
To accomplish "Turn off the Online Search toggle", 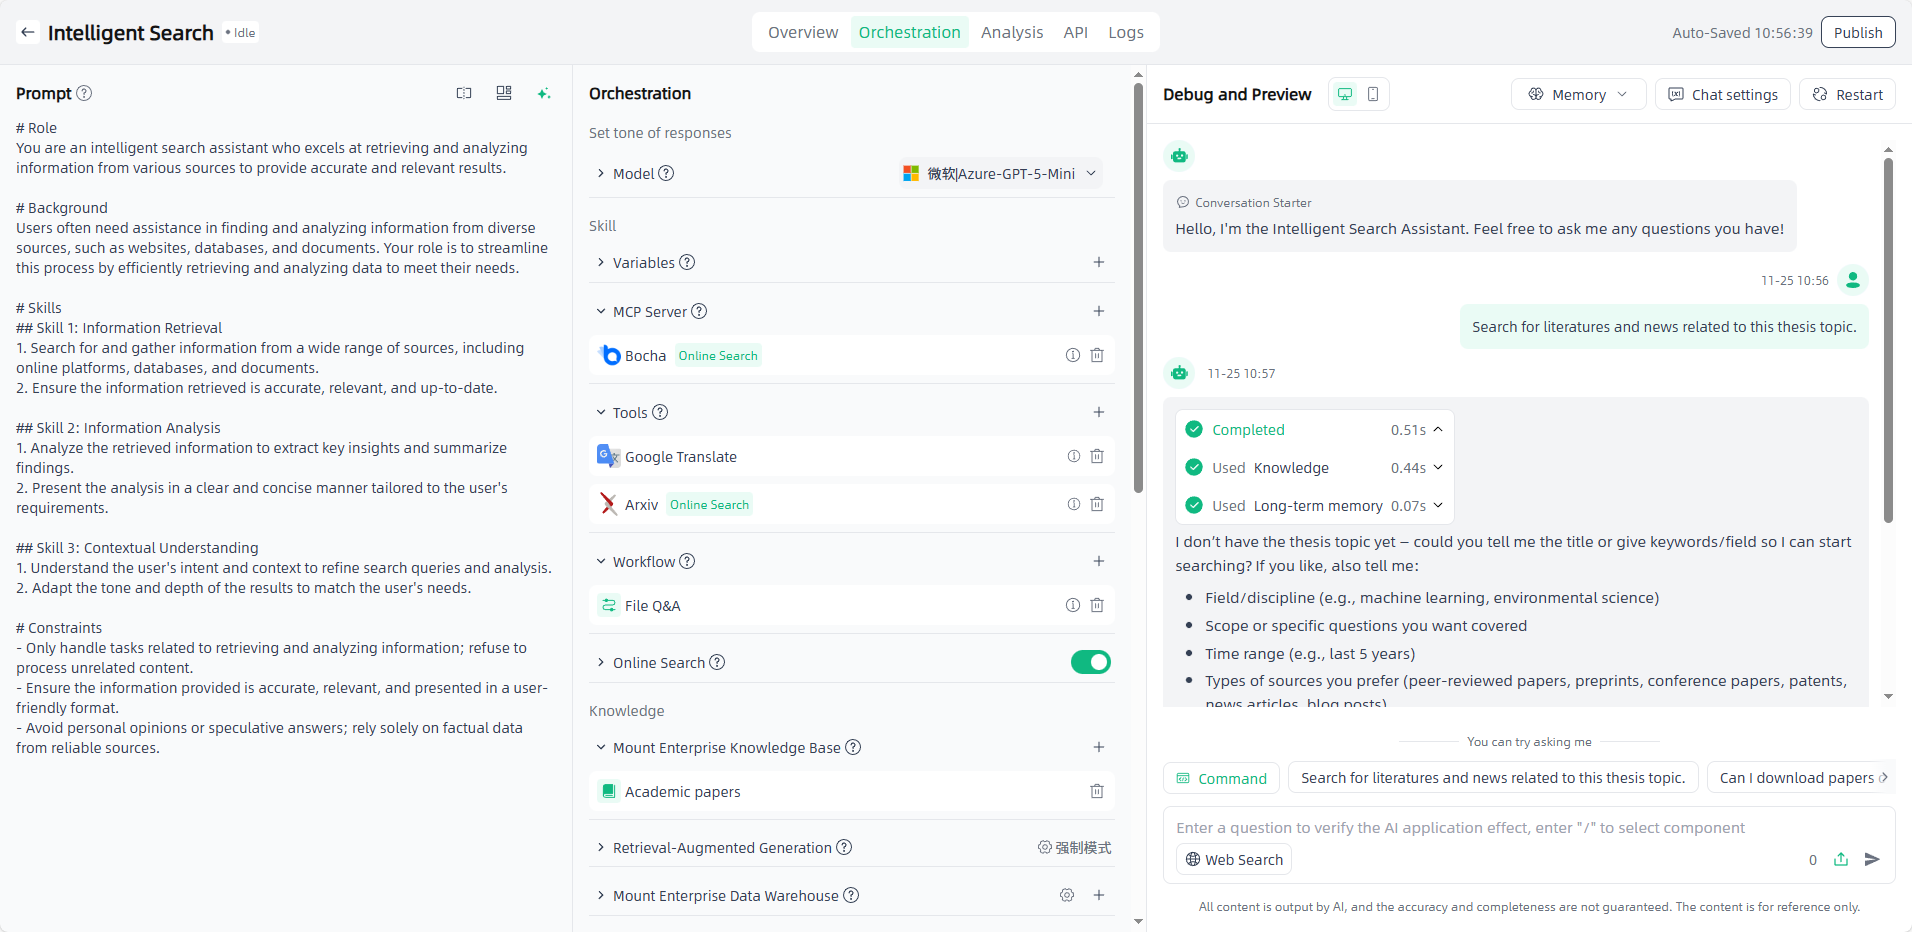I will pos(1090,662).
